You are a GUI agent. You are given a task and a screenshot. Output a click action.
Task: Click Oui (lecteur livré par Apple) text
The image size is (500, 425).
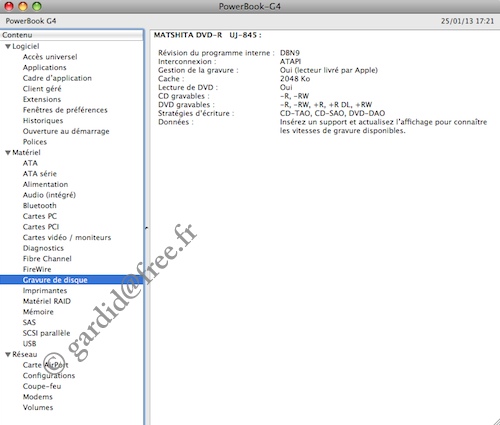tap(329, 70)
